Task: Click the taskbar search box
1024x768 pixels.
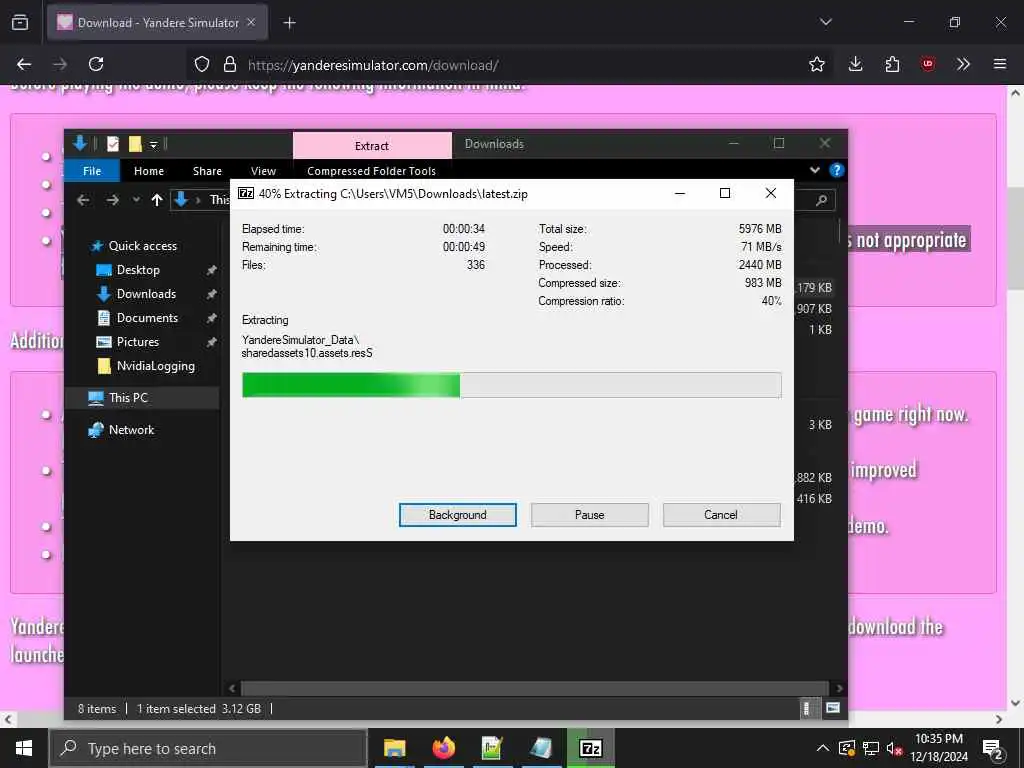Action: coord(208,748)
